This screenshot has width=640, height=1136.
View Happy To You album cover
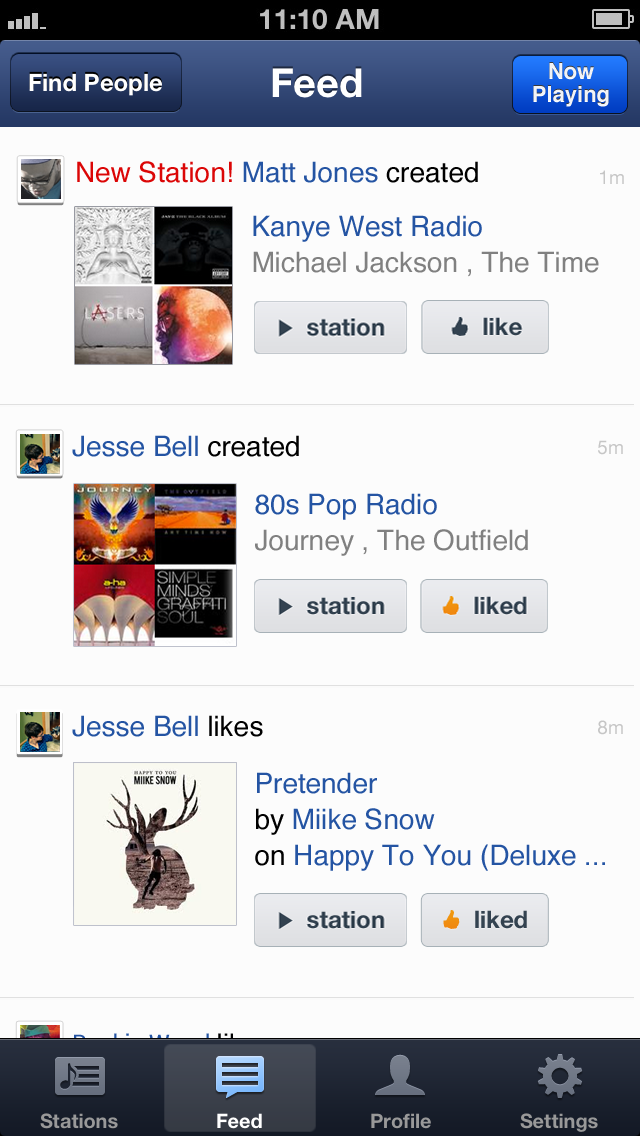155,844
